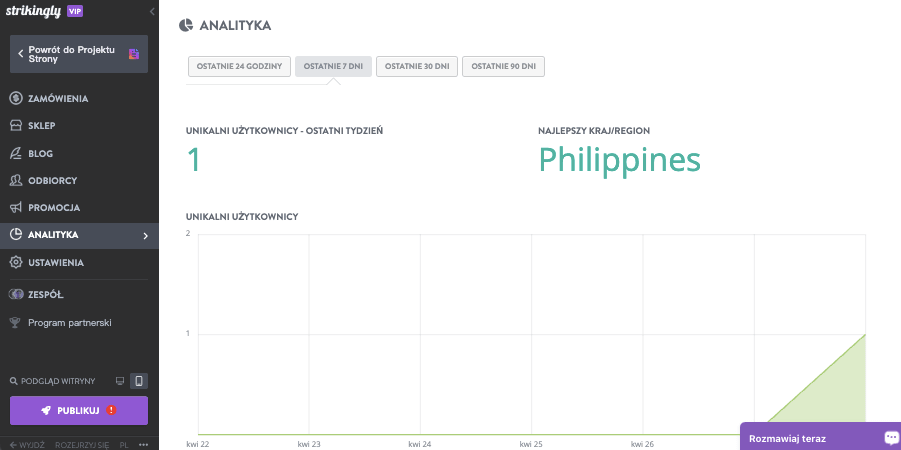Click the red warning badge on Publikuj
The image size is (901, 450).
111,410
